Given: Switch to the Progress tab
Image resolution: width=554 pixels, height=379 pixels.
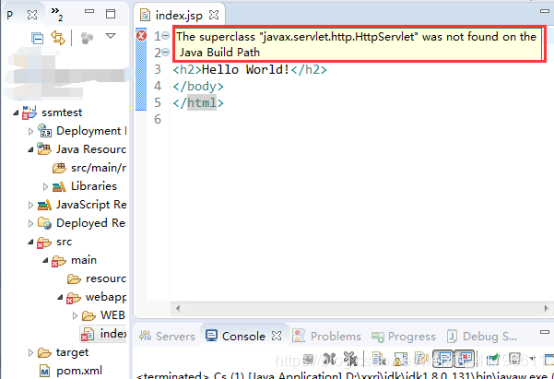Looking at the screenshot, I should (403, 336).
